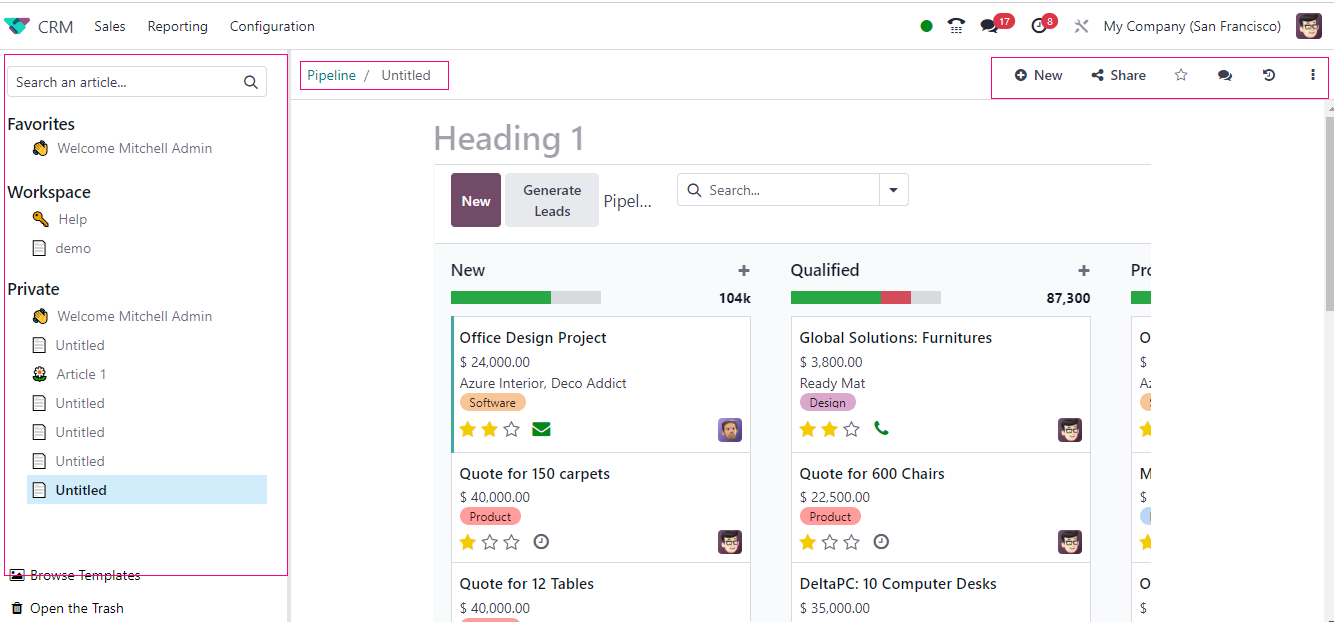The height and width of the screenshot is (622, 1334).
Task: Click the Pipeline breadcrumb link
Action: [x=331, y=75]
